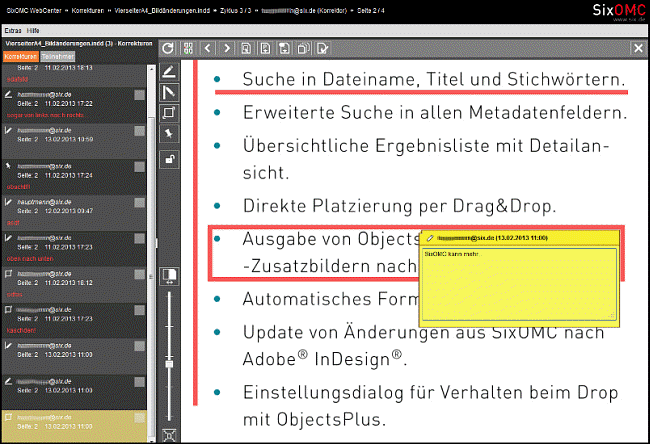Check the box for the 11.02.2013 18:12 correction
Image resolution: width=650 pixels, height=444 pixels.
(140, 274)
